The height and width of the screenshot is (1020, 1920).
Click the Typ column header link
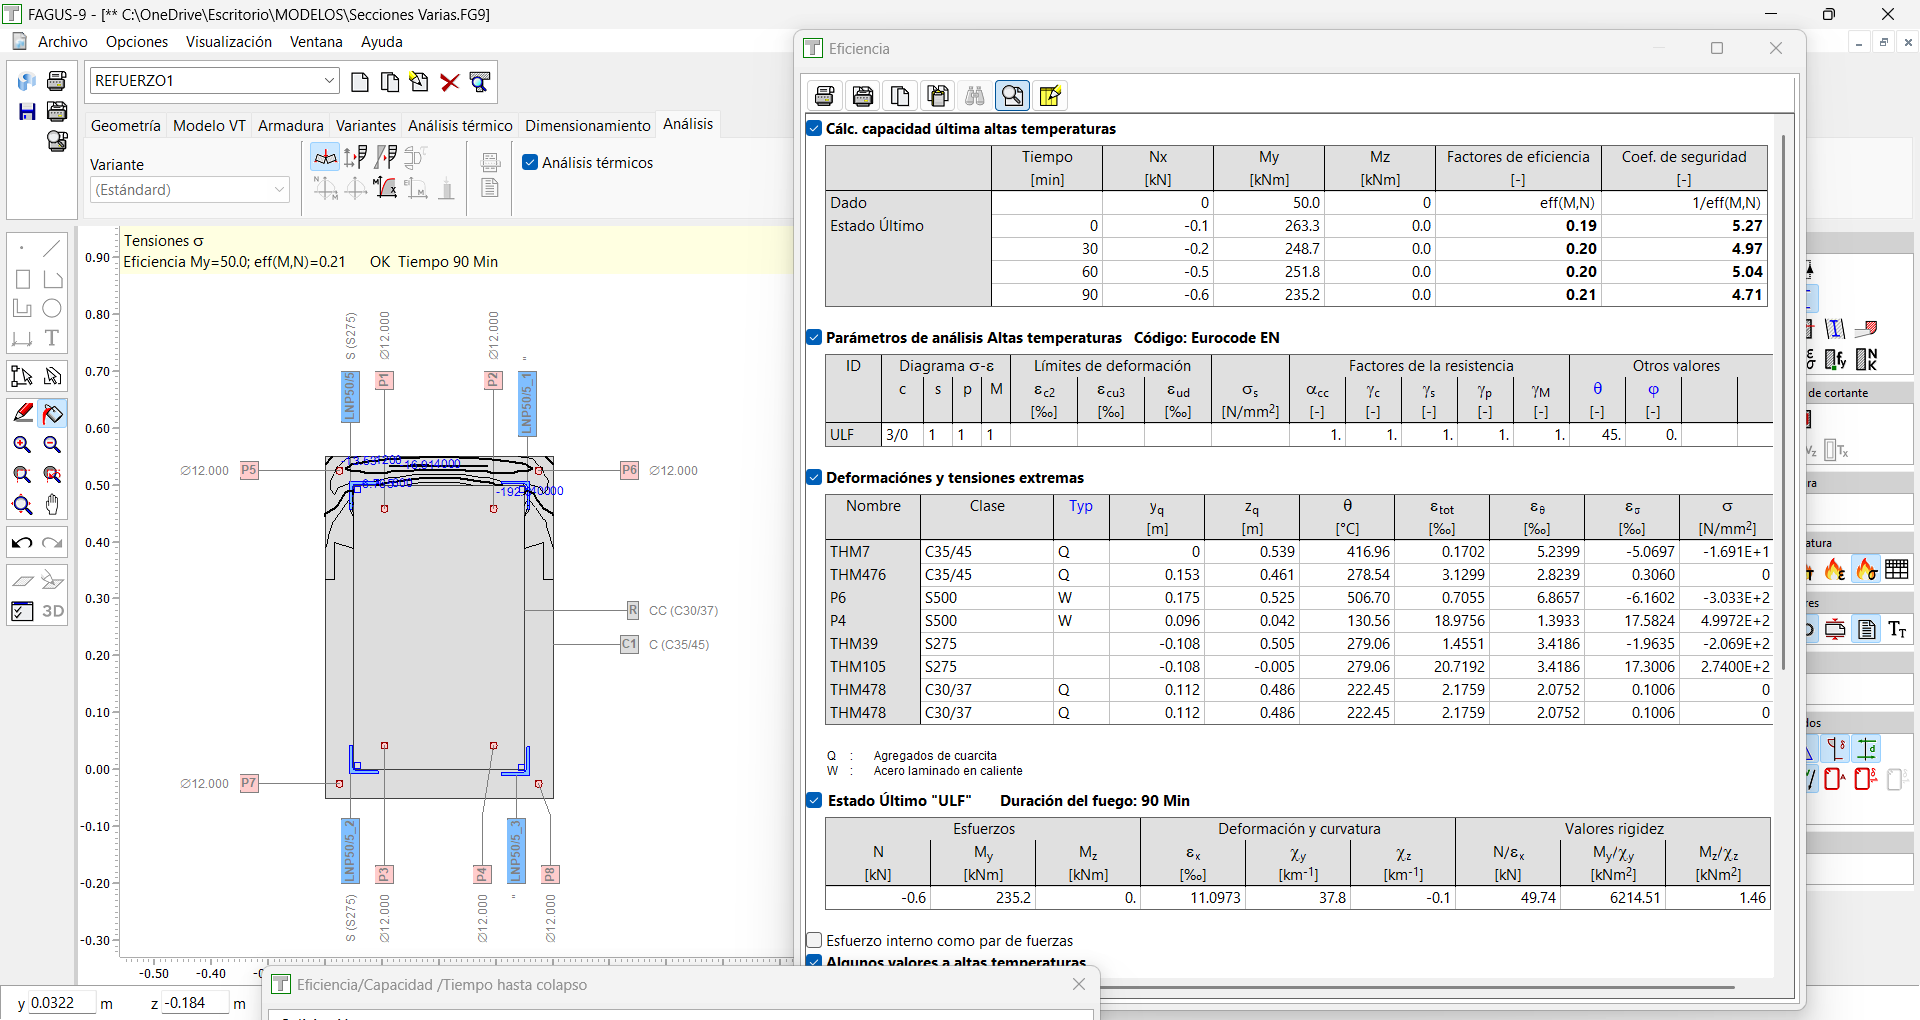1080,506
